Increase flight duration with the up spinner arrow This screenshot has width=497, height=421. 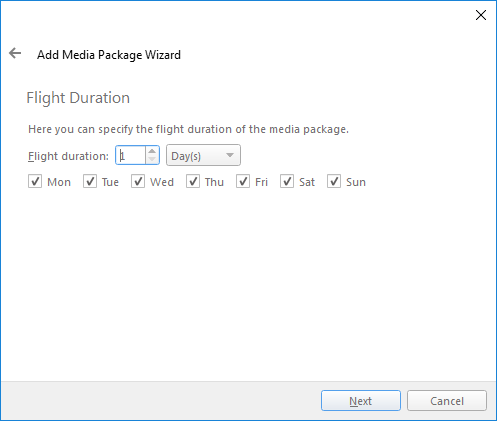pyautogui.click(x=152, y=151)
